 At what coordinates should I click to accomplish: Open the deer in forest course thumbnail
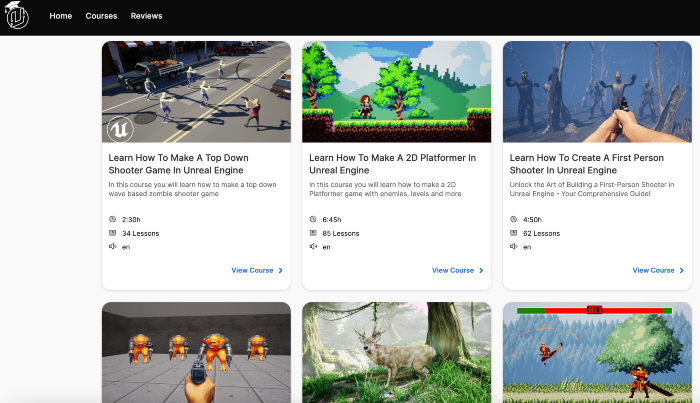[x=396, y=353]
